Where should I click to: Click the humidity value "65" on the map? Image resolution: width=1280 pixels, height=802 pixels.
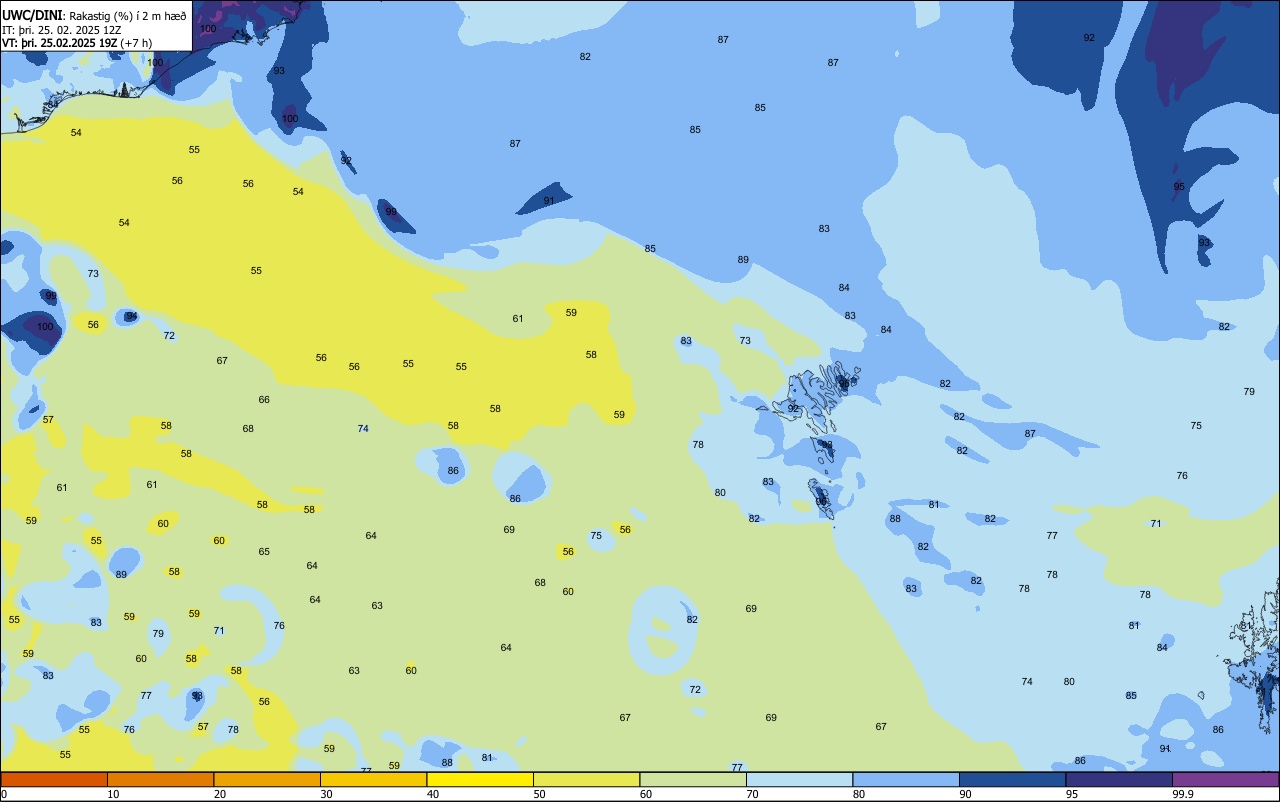pyautogui.click(x=264, y=552)
